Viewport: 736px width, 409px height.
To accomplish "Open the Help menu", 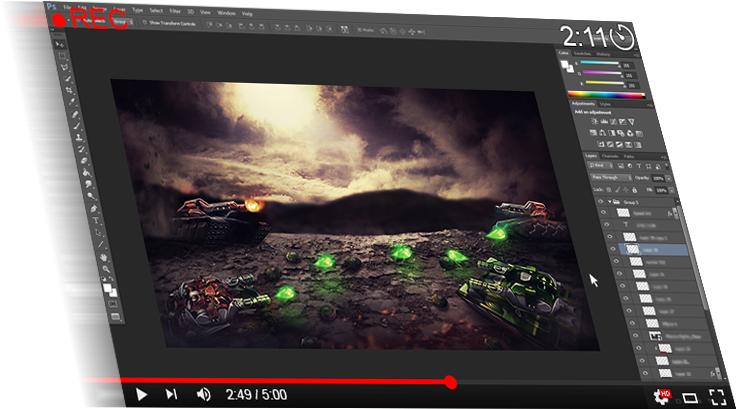I will (x=247, y=14).
